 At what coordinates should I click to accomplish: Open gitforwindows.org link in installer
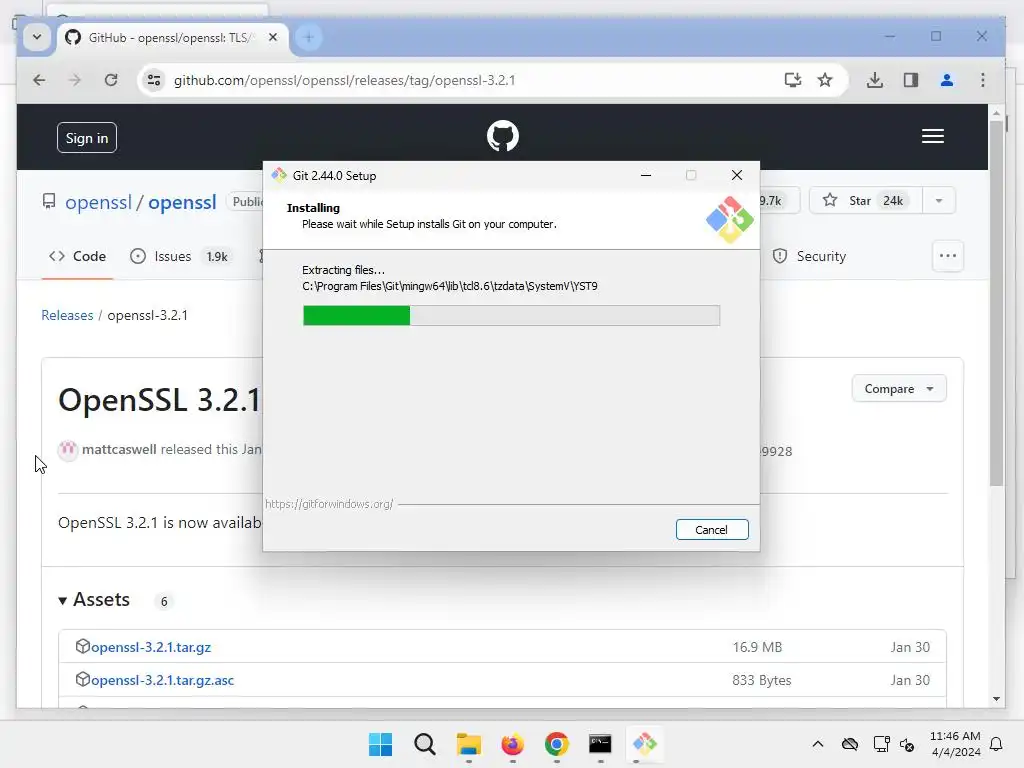pos(329,504)
